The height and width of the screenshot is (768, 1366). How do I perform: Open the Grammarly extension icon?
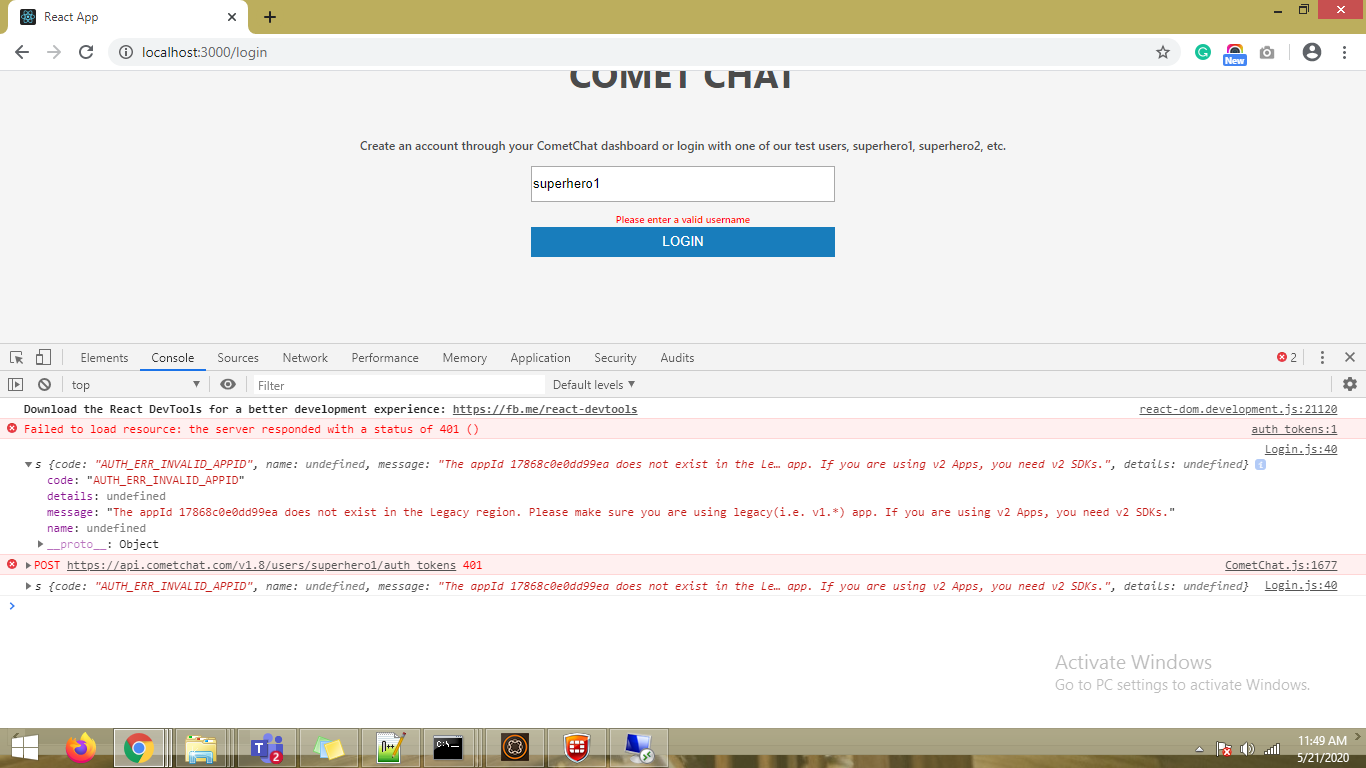(x=1203, y=52)
